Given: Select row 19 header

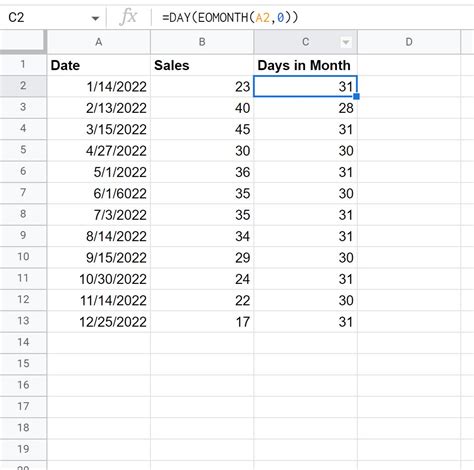Looking at the screenshot, I should click(x=23, y=449).
